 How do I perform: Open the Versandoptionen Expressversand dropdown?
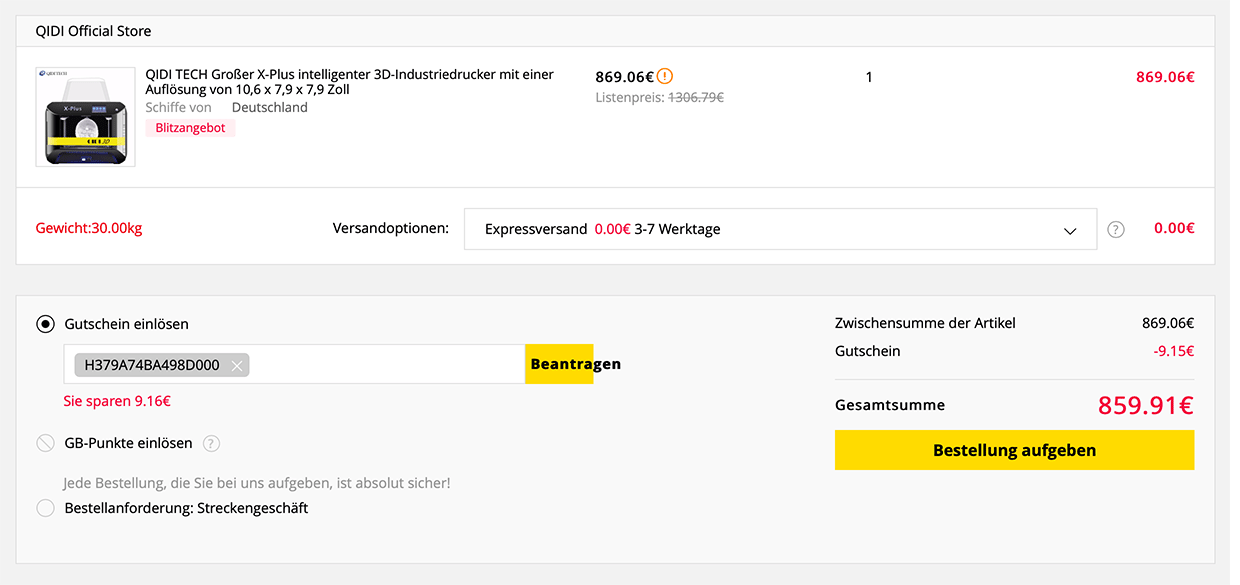point(780,229)
